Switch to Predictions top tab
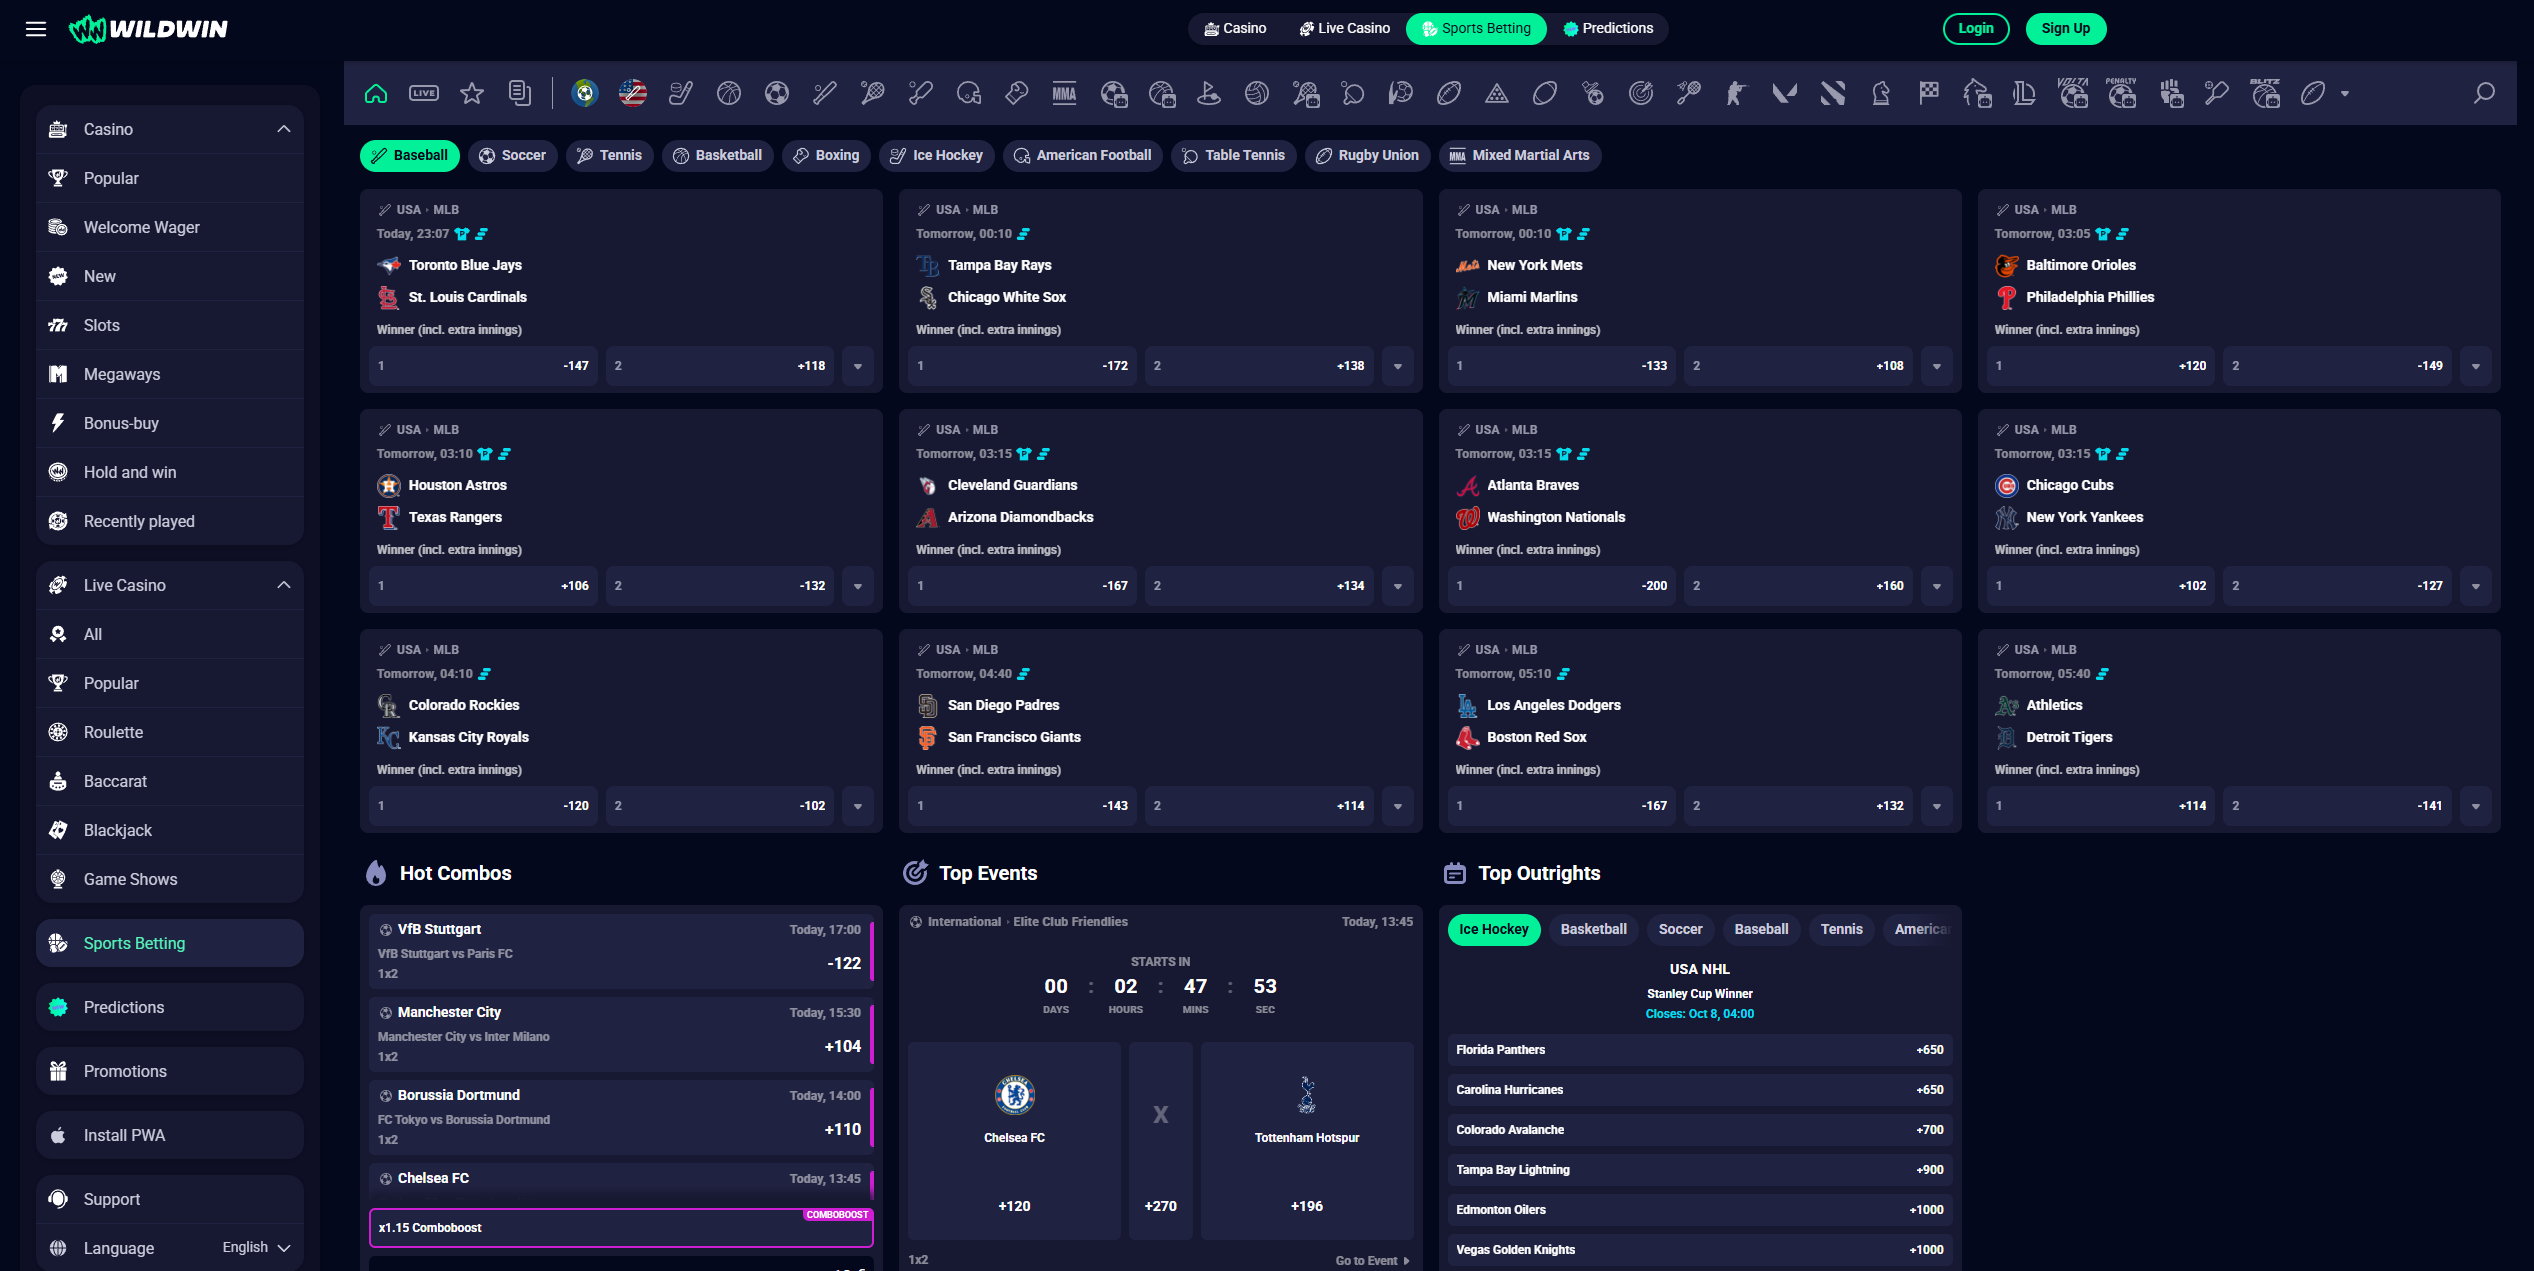The image size is (2534, 1271). 1608,28
